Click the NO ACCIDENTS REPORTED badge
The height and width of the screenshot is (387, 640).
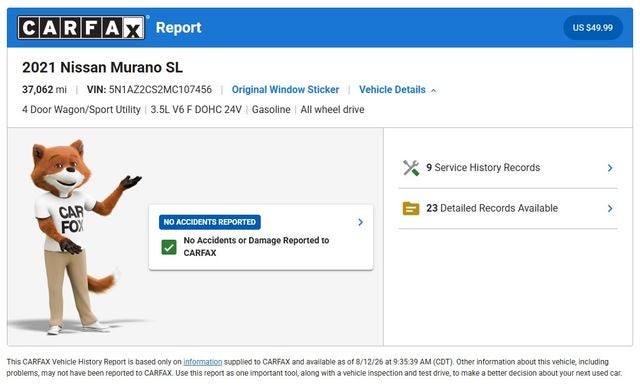click(210, 222)
